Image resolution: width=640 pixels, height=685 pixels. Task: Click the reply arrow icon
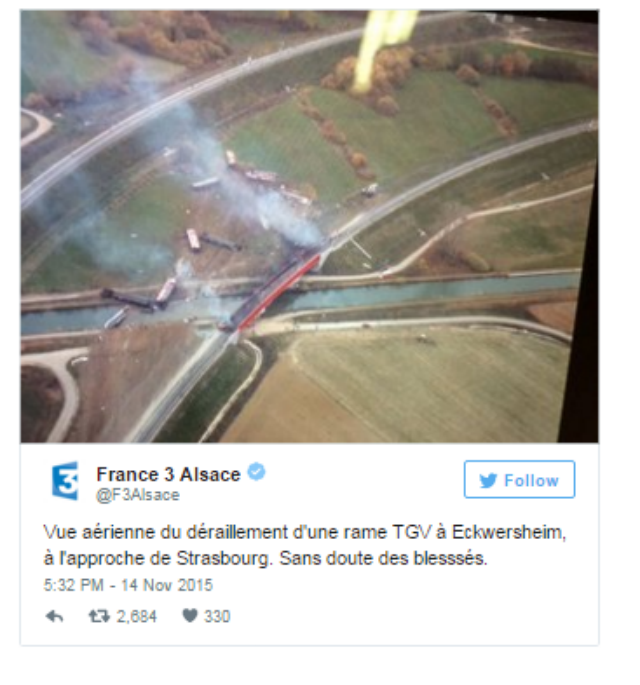(54, 616)
